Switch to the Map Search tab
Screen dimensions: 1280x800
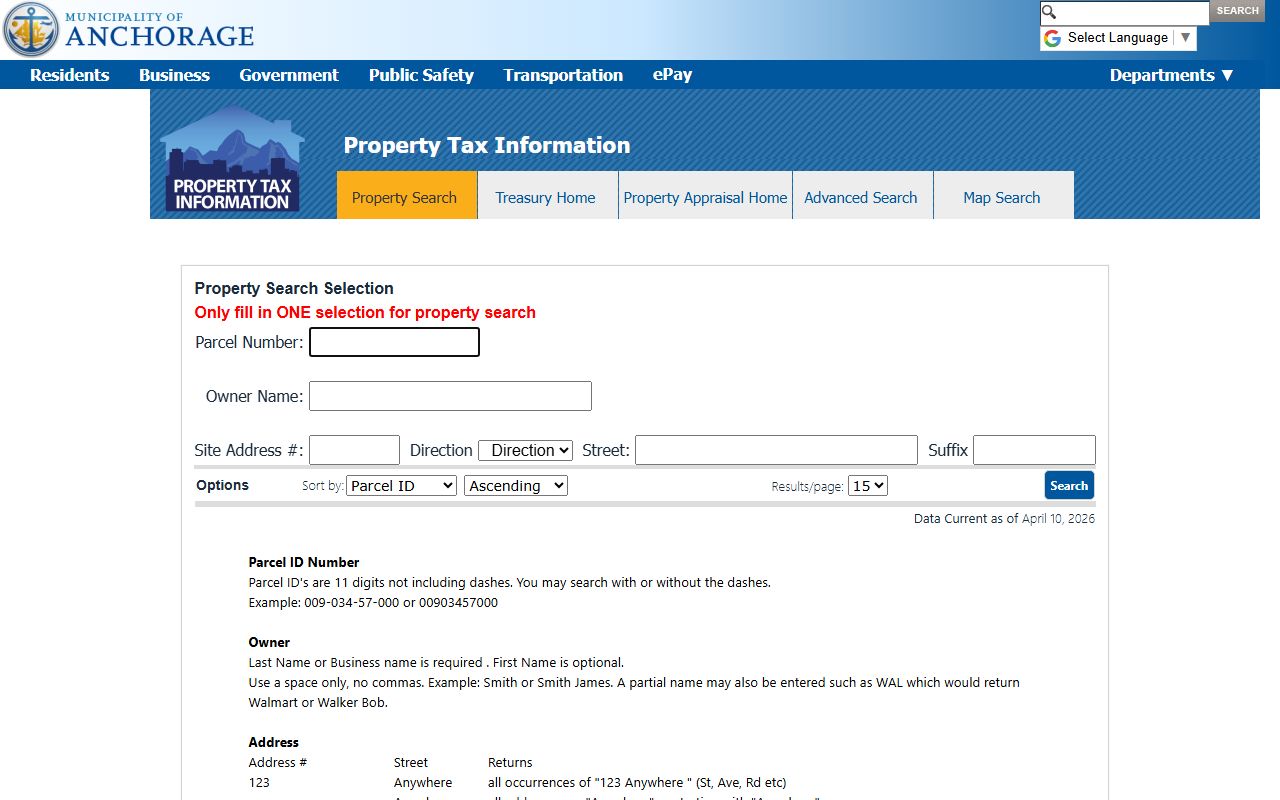pos(1002,196)
